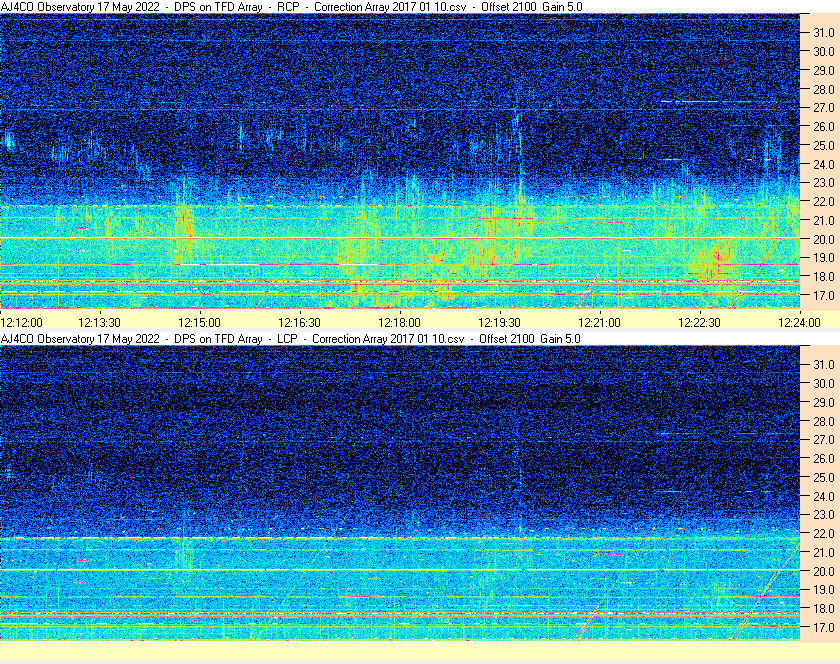Image resolution: width=840 pixels, height=664 pixels.
Task: Click the 12:19:30 time label
Action: coord(499,322)
